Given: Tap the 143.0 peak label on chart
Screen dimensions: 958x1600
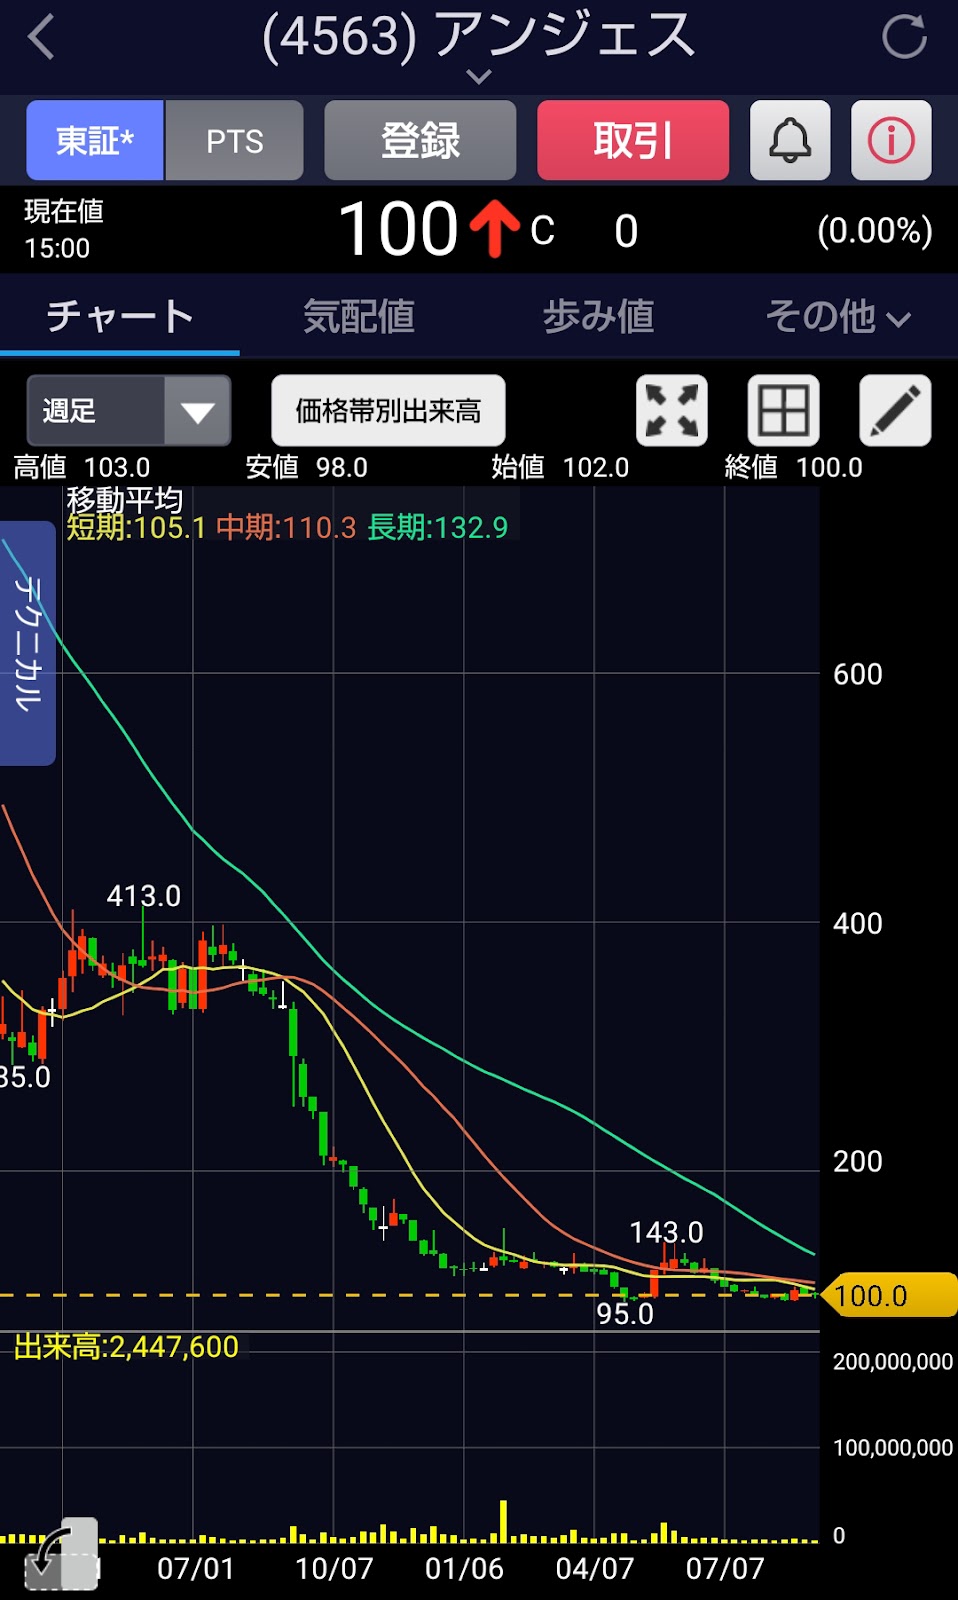Looking at the screenshot, I should click(666, 1233).
